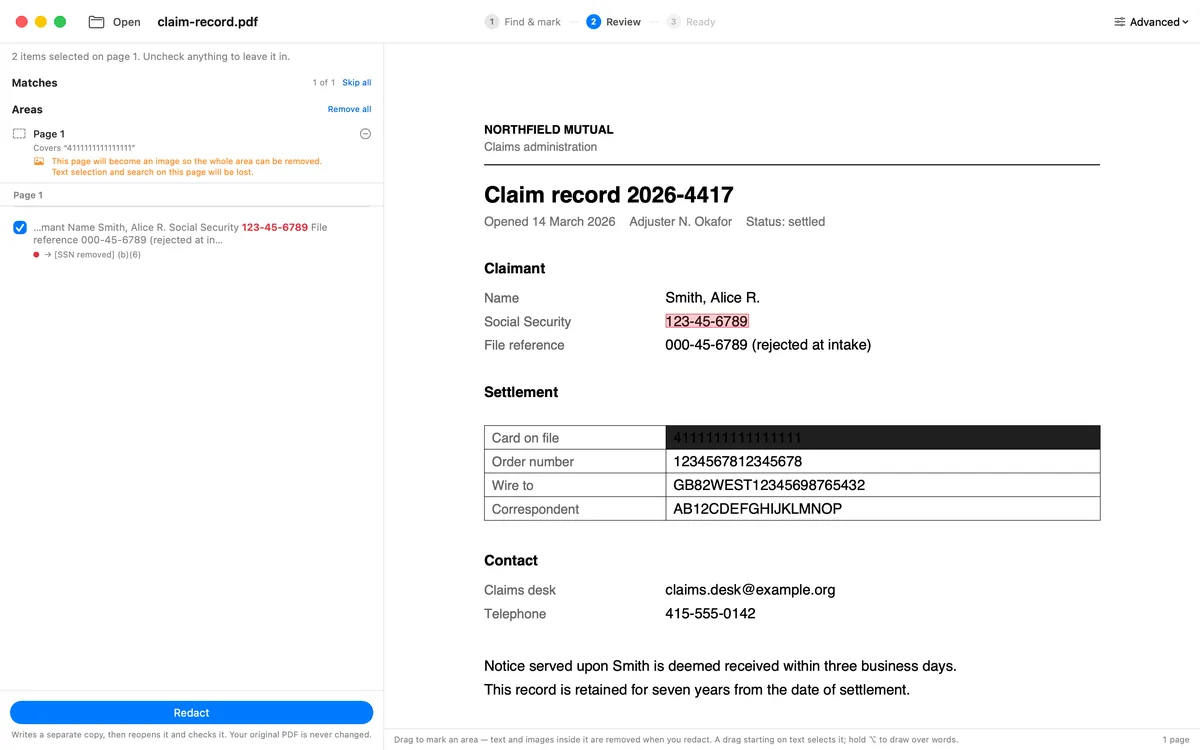This screenshot has height=750, width=1200.
Task: Click the "1 of 1" match counter
Action: coord(324,83)
